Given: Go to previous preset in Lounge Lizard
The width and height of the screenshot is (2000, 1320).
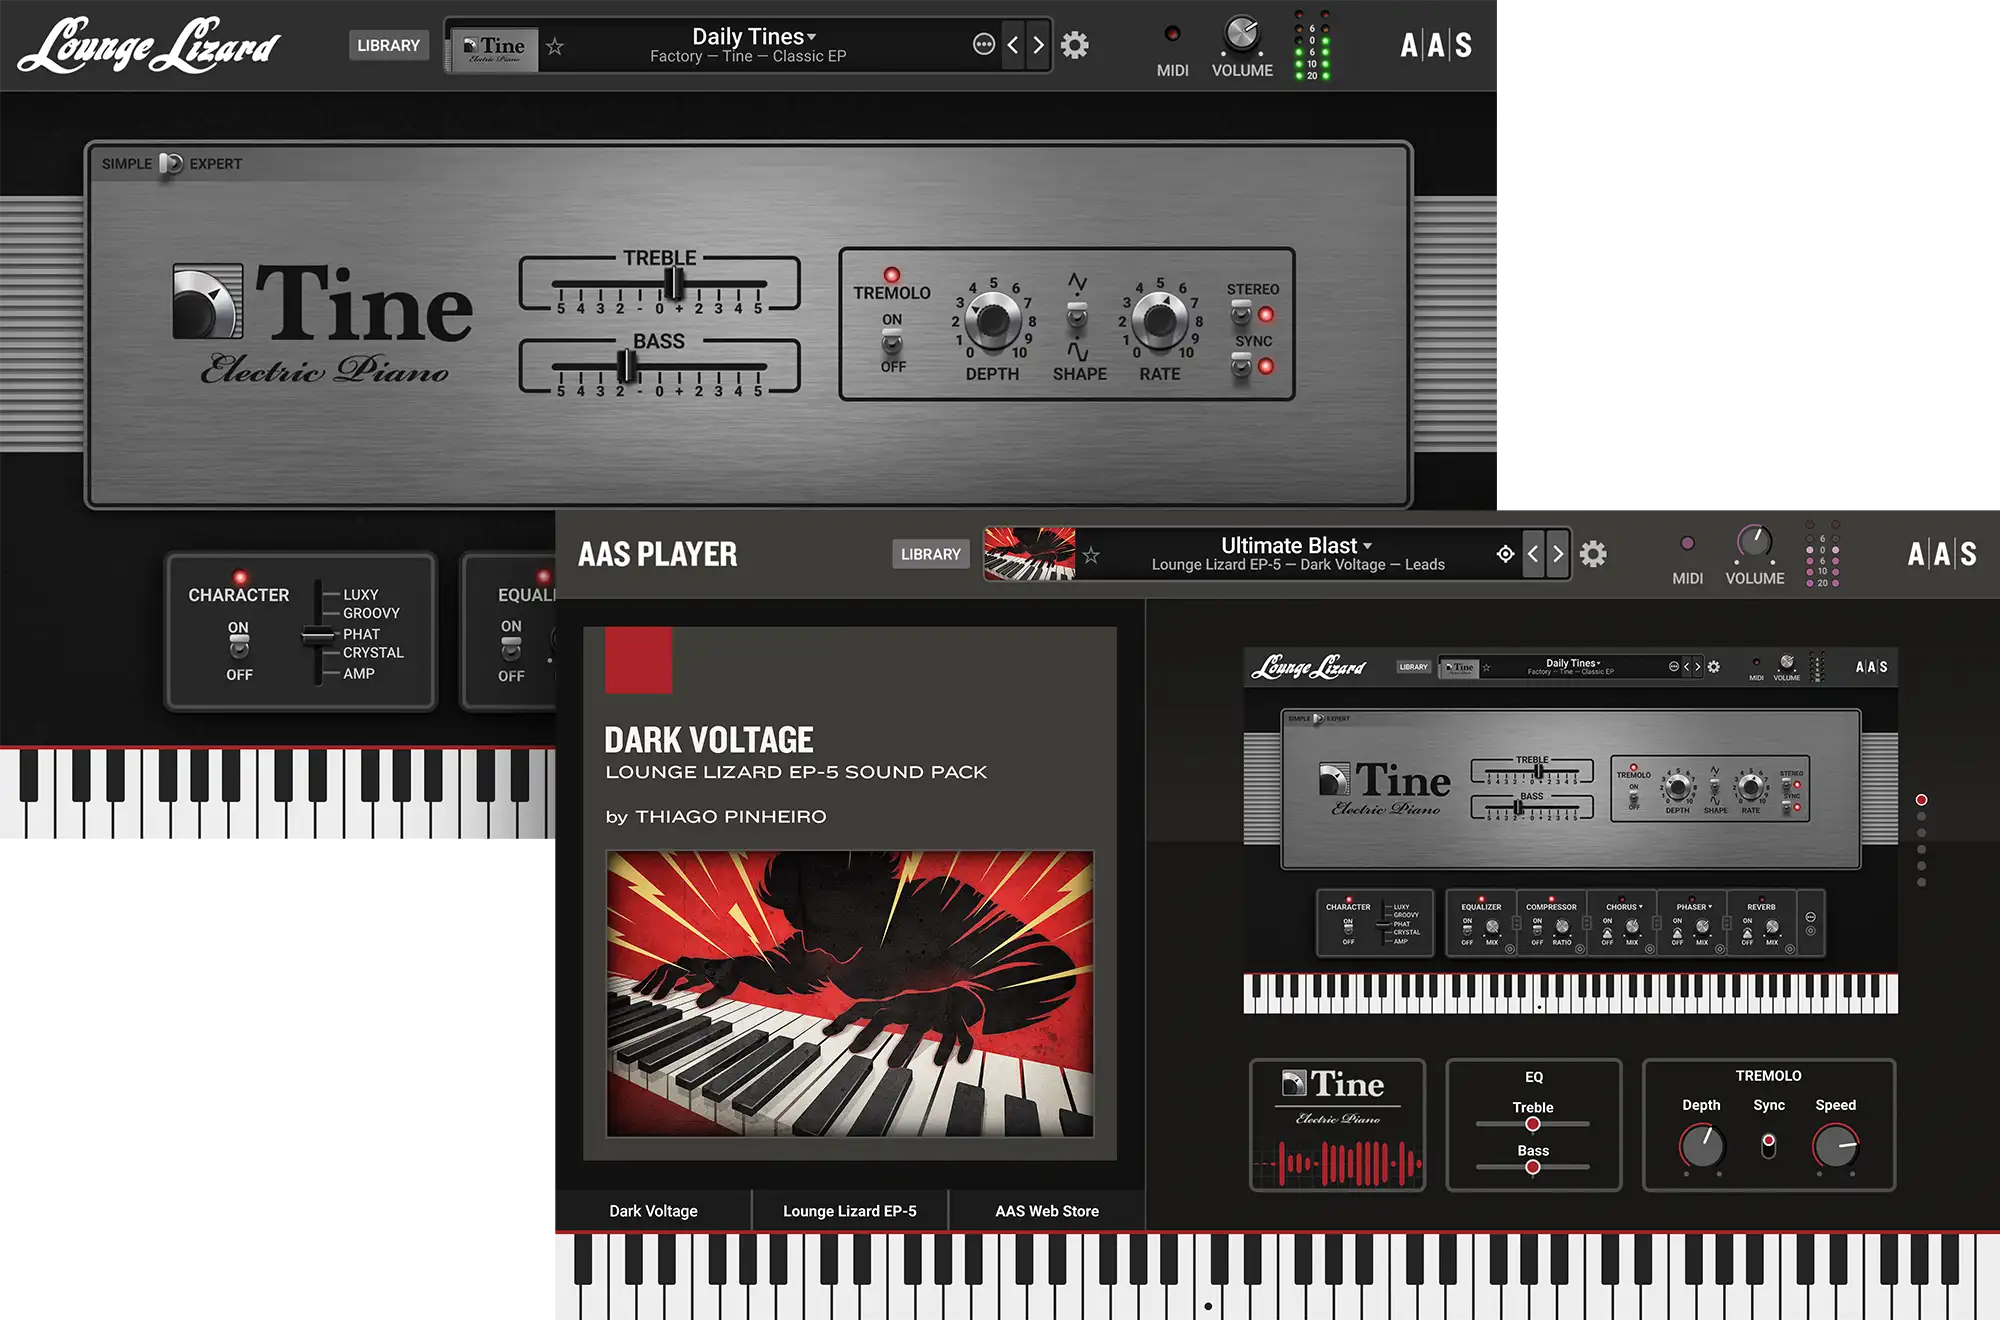Looking at the screenshot, I should [1013, 45].
